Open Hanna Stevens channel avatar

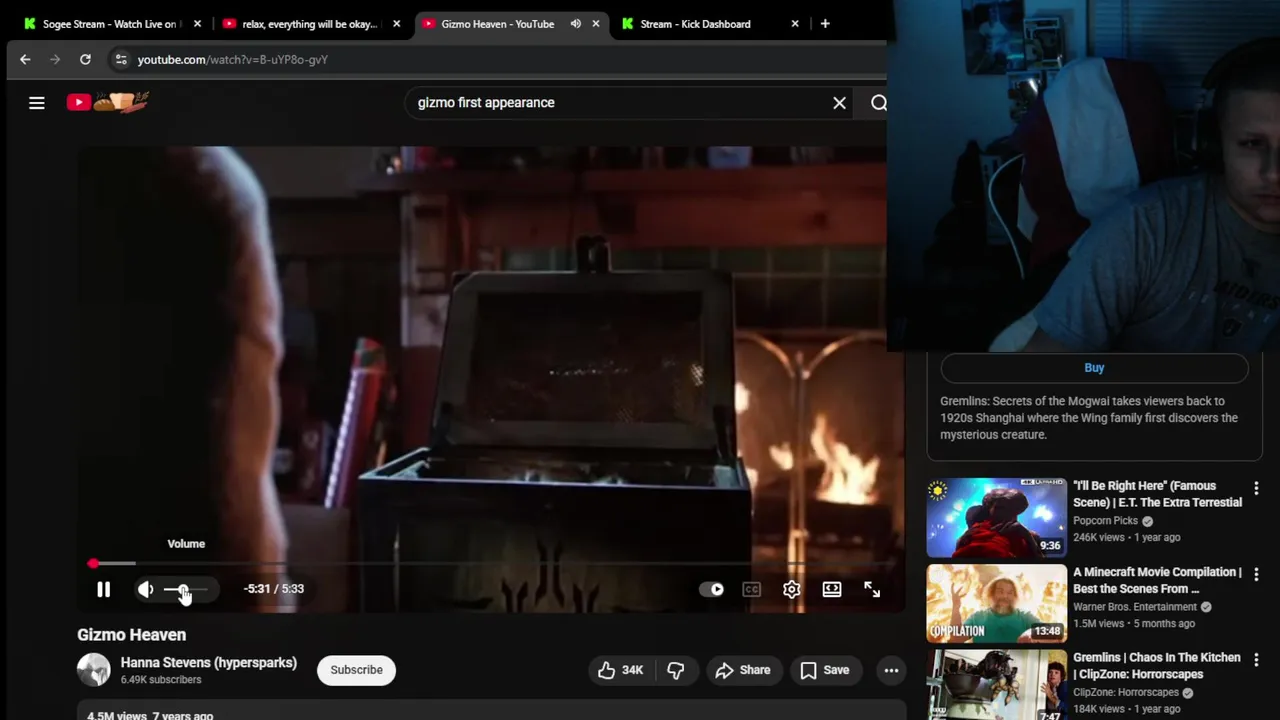coord(94,670)
